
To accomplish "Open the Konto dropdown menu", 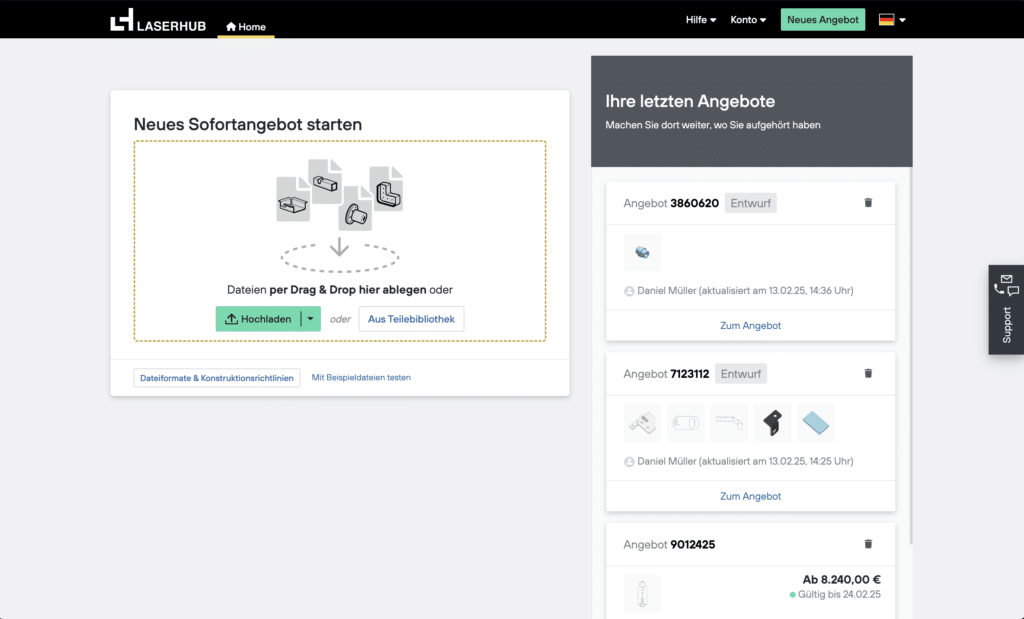I will coord(748,20).
